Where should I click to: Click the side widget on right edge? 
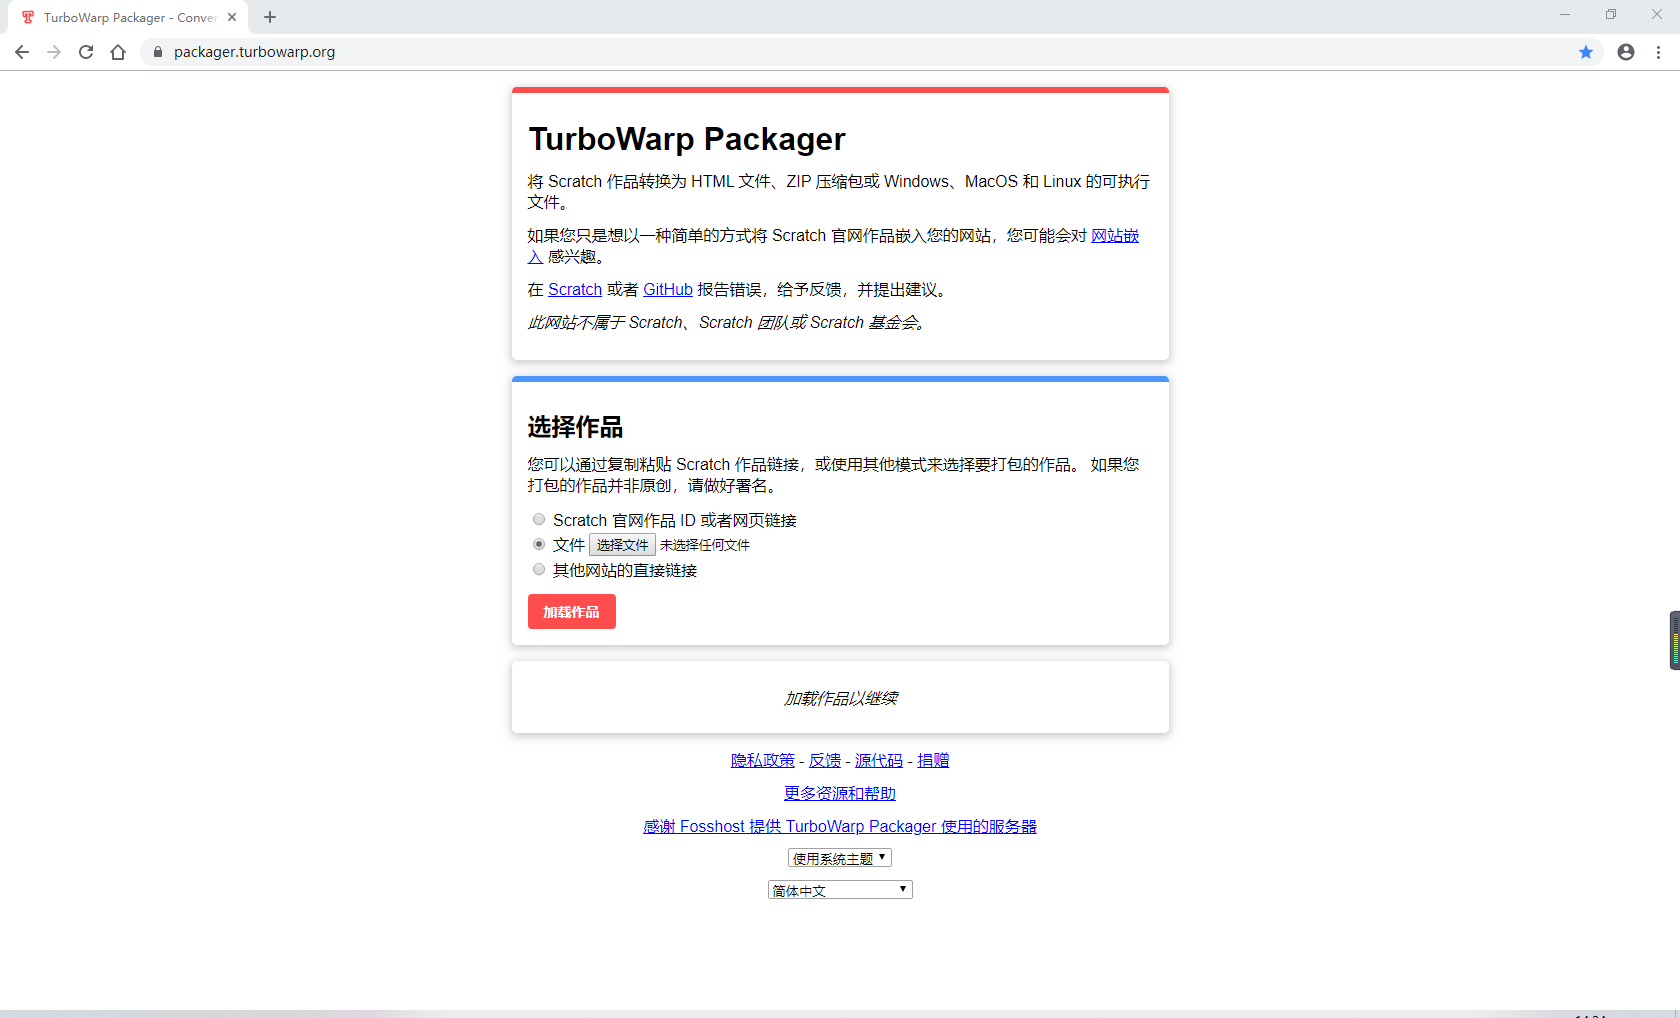coord(1674,640)
